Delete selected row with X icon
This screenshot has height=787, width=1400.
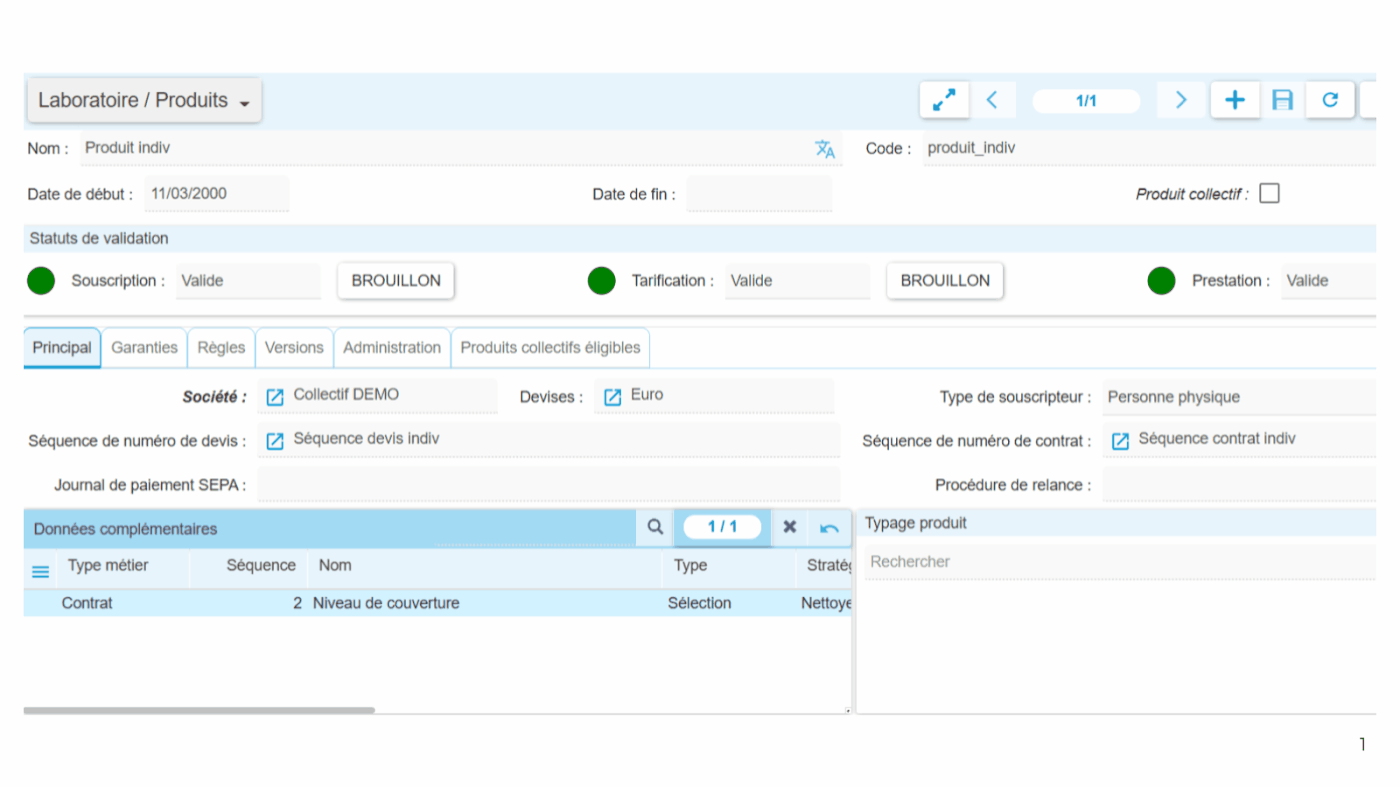(789, 527)
